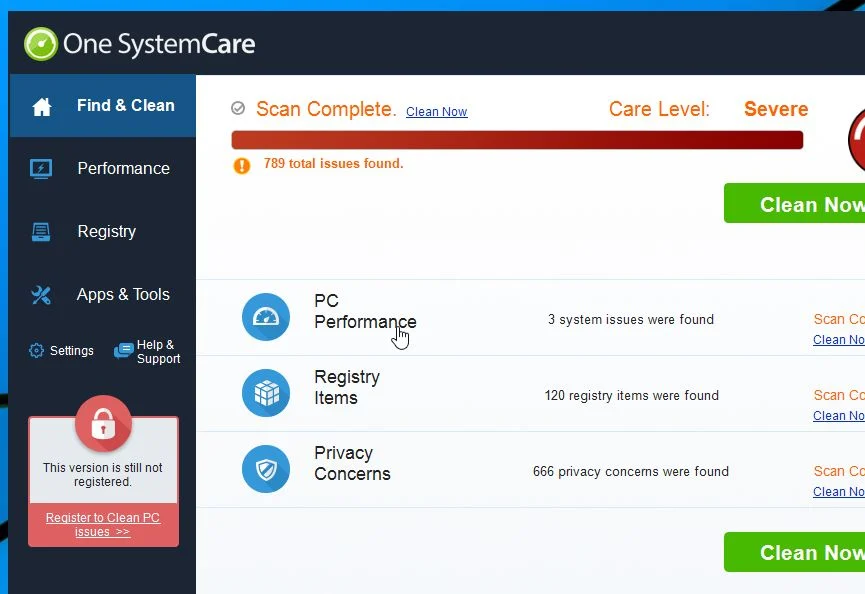
Task: Click the Apps & Tools wrench icon
Action: [x=41, y=295]
